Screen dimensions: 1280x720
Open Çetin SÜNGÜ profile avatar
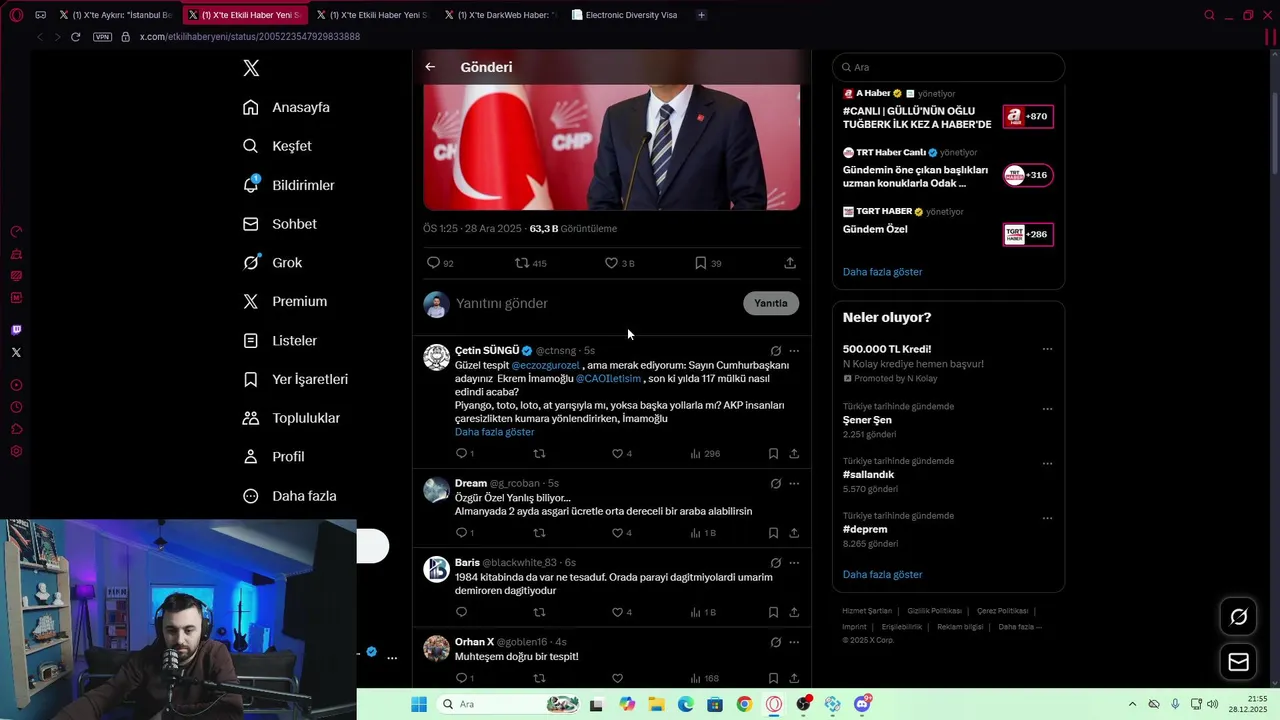(x=437, y=357)
